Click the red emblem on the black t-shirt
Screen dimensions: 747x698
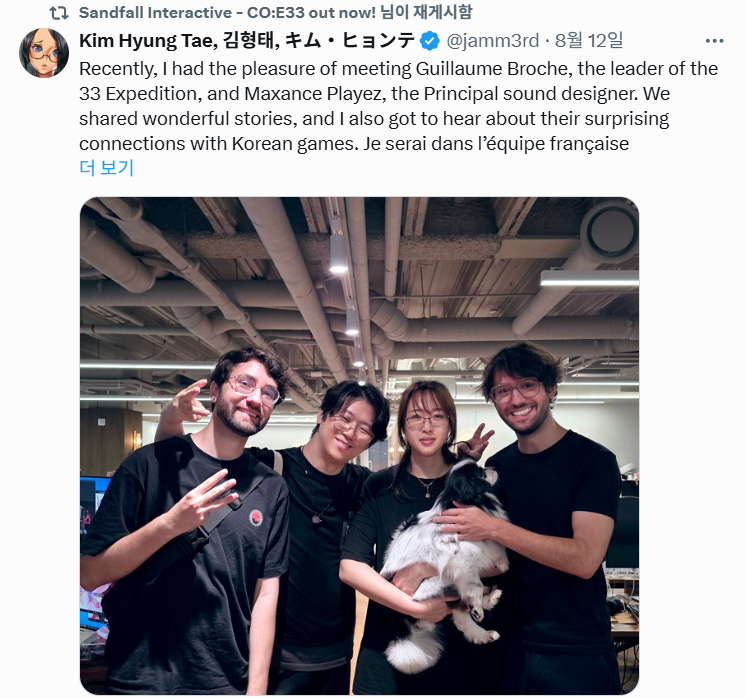click(257, 518)
